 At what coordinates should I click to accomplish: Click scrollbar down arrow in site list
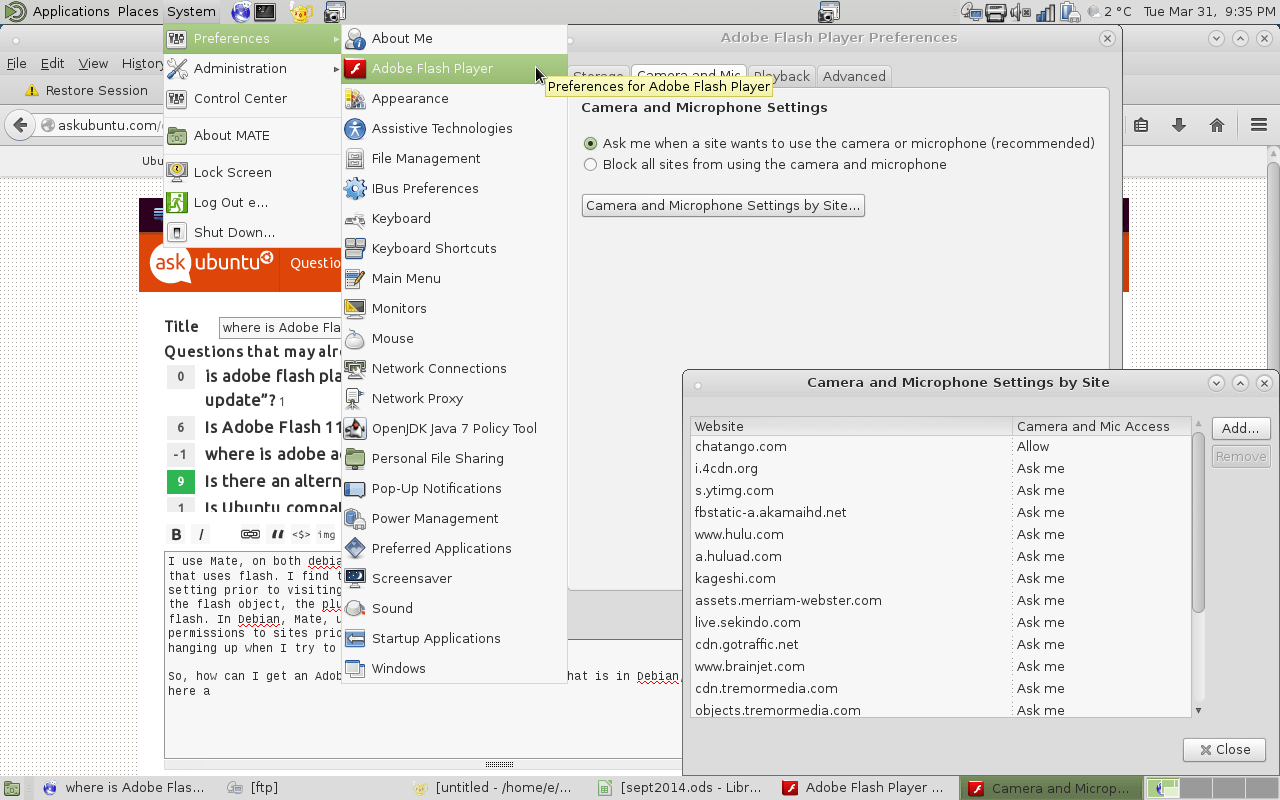(x=1199, y=710)
